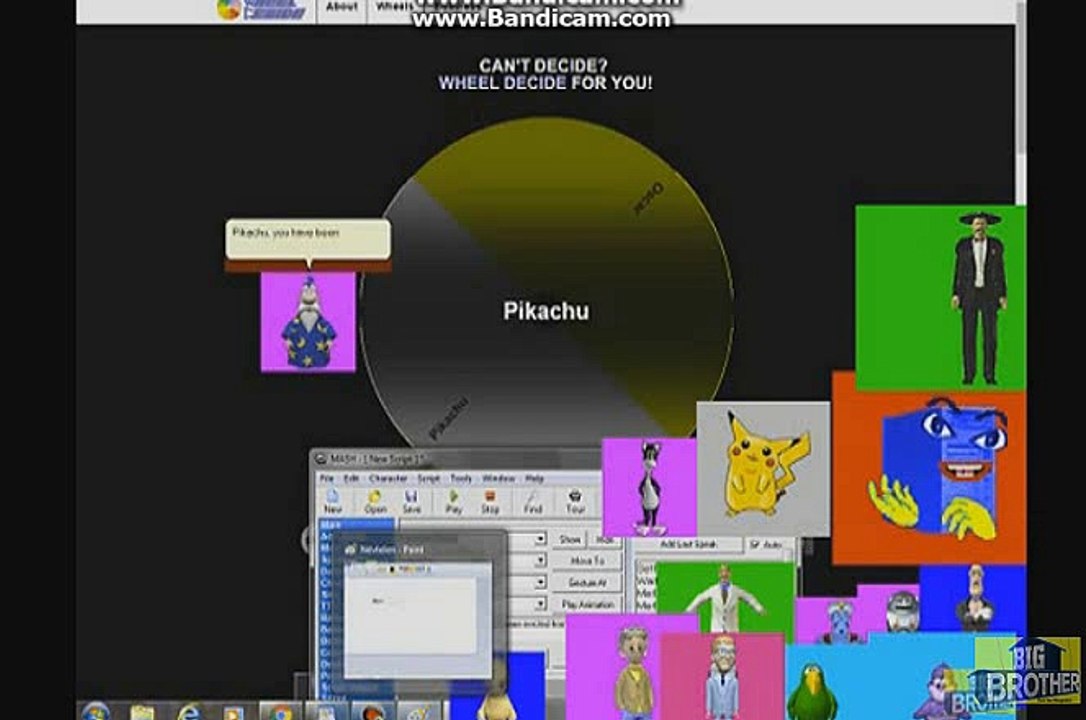Open the Script menu in MASH
Image resolution: width=1086 pixels, height=720 pixels.
tap(429, 478)
